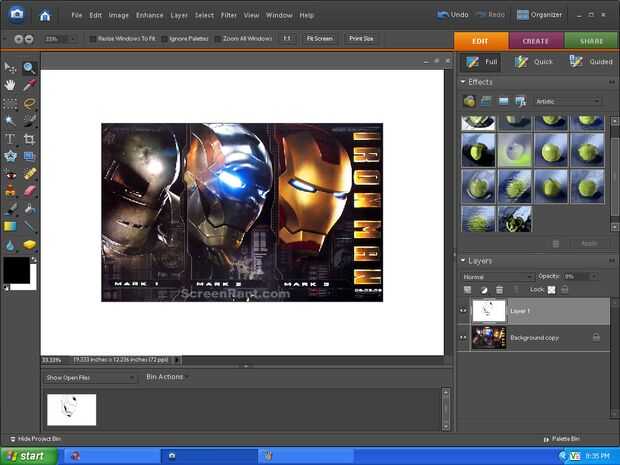This screenshot has width=620, height=465.
Task: Click the Fit Screen button
Action: click(319, 39)
